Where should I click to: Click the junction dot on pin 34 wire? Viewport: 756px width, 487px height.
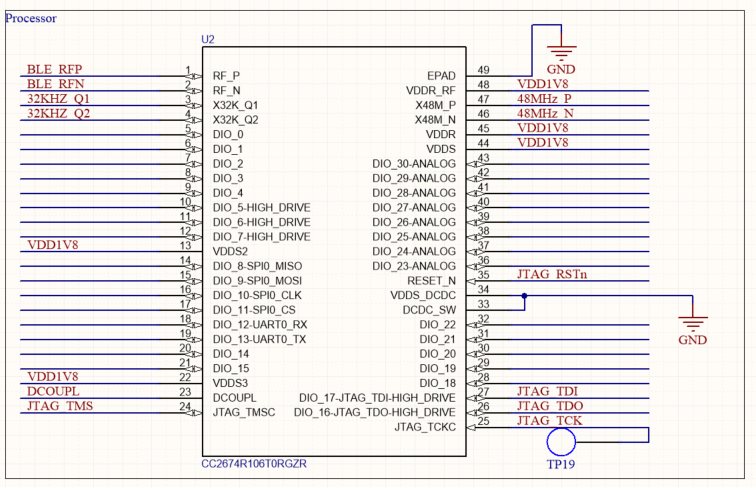[x=524, y=296]
